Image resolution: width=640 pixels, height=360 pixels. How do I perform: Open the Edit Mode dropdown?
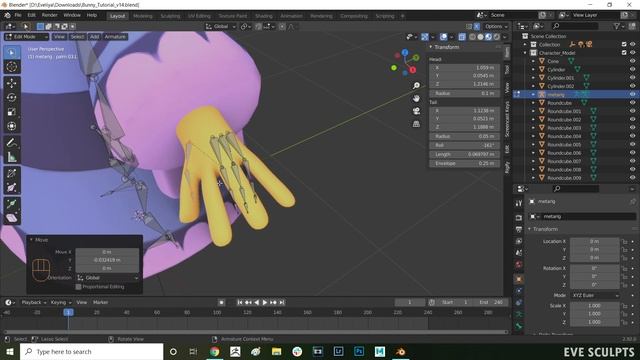click(x=27, y=37)
